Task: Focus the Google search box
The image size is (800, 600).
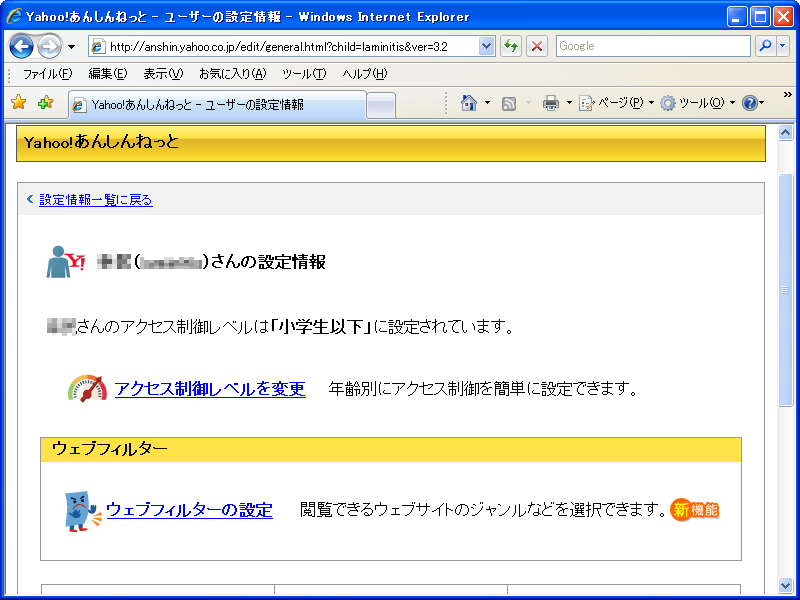Action: pos(653,46)
